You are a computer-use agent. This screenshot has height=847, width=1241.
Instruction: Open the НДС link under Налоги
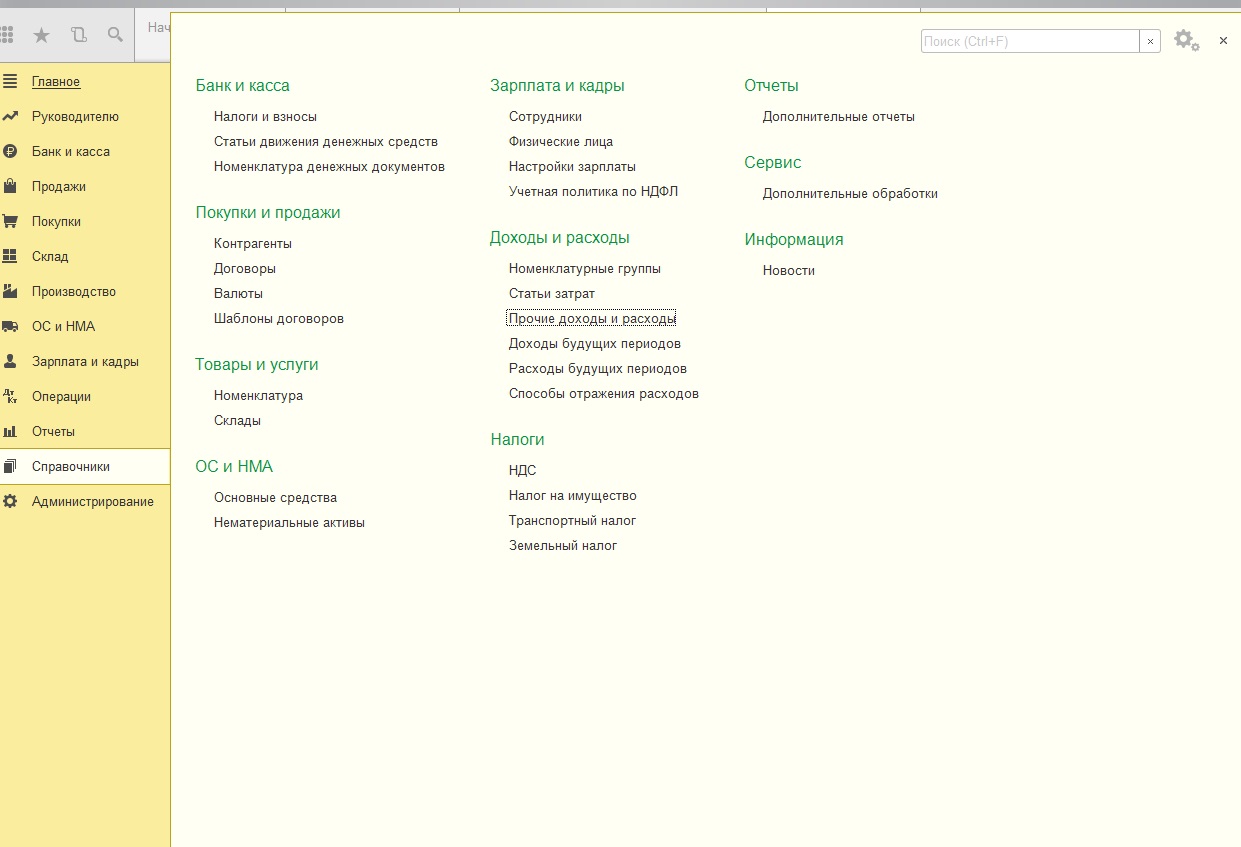point(523,471)
